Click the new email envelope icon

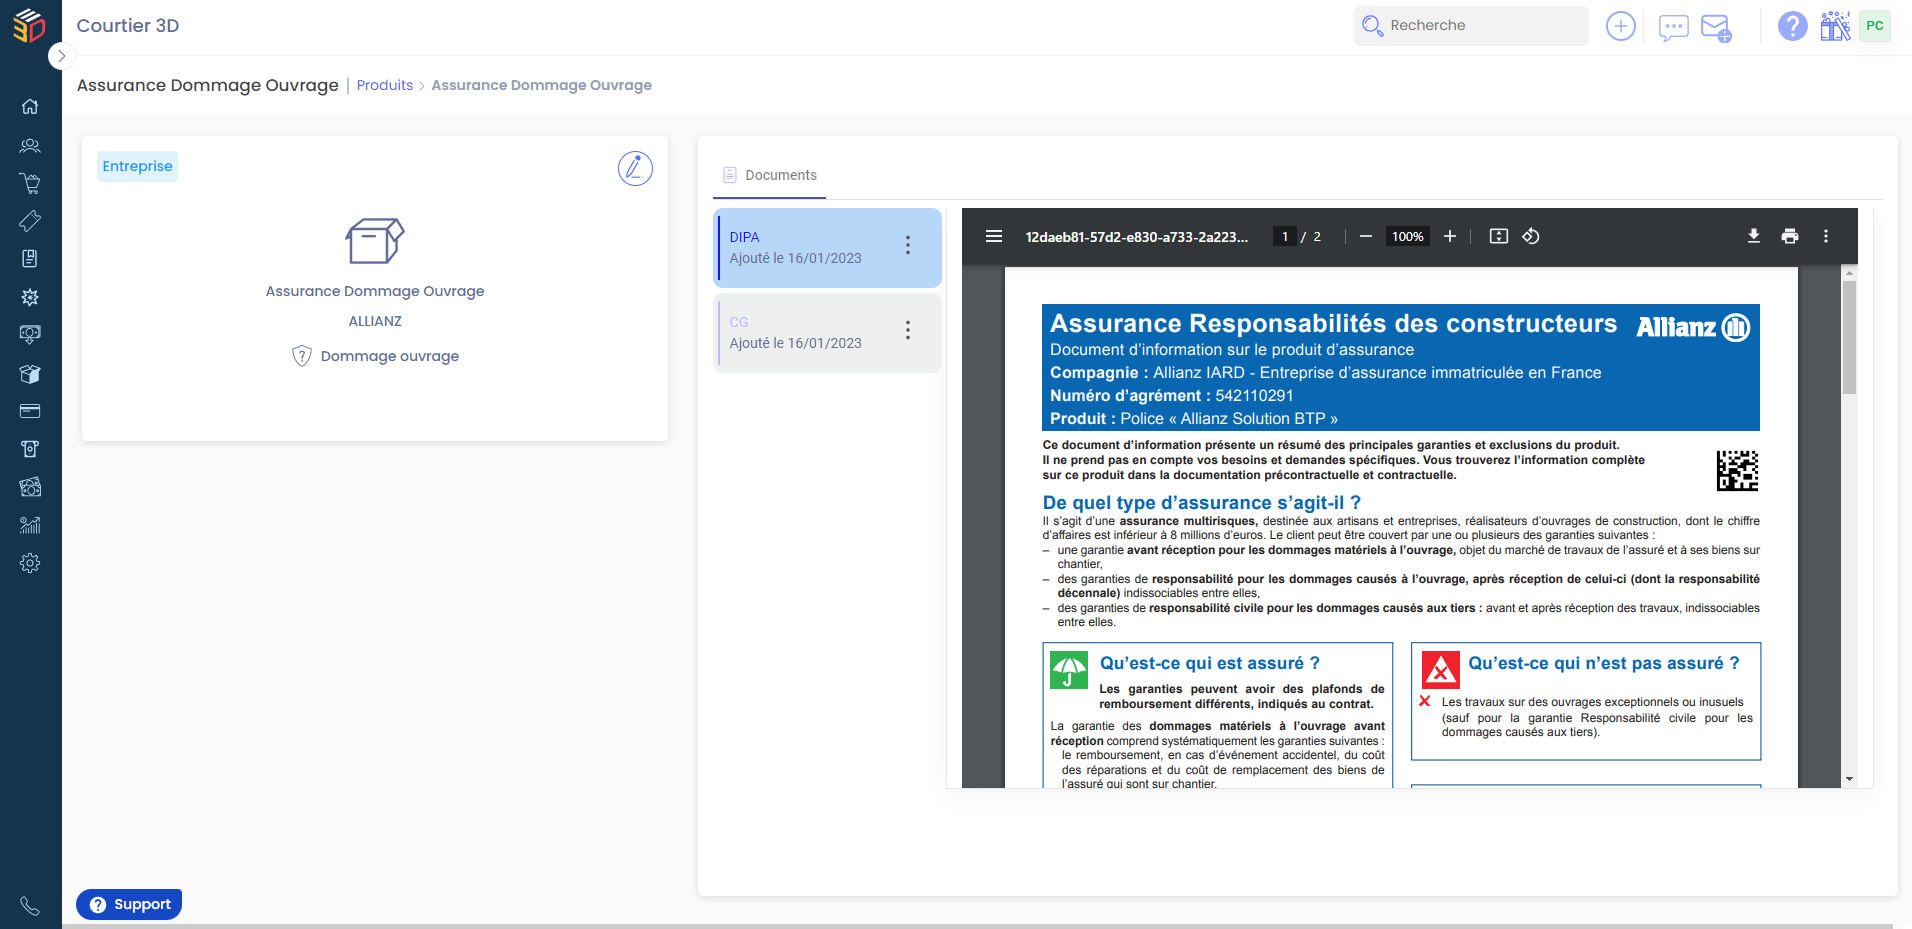(x=1716, y=28)
